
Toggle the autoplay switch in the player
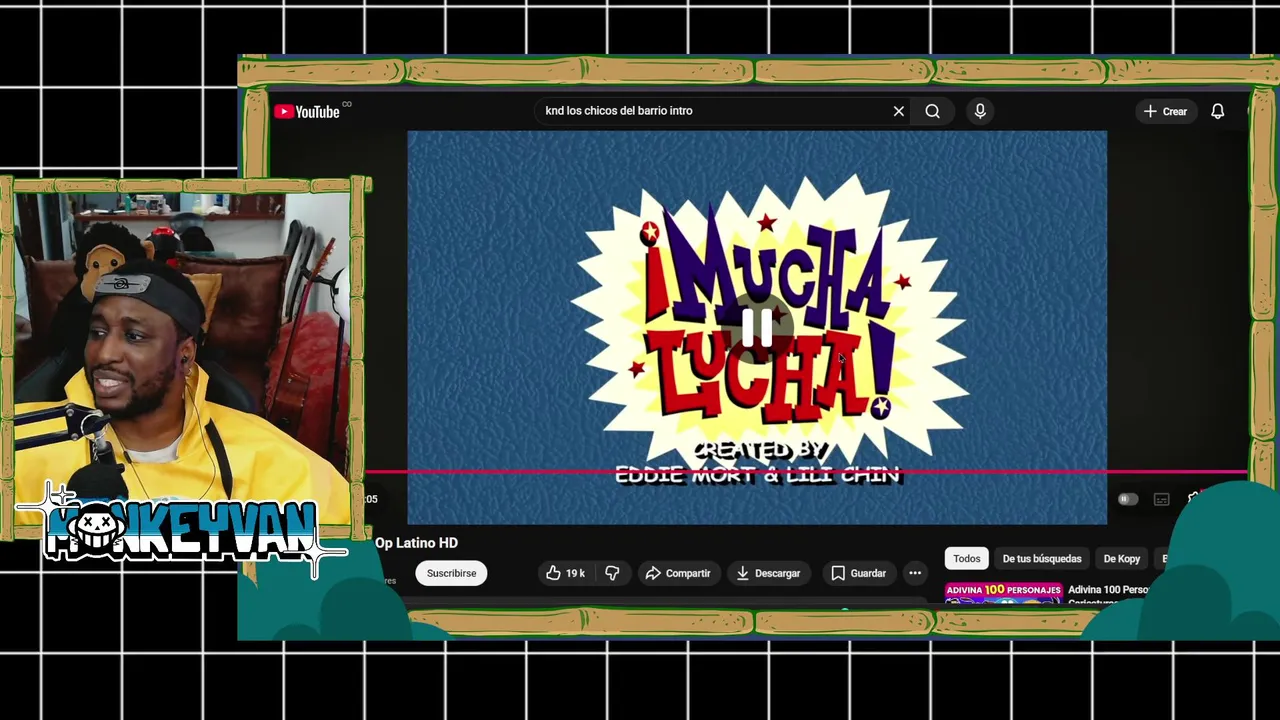1127,499
